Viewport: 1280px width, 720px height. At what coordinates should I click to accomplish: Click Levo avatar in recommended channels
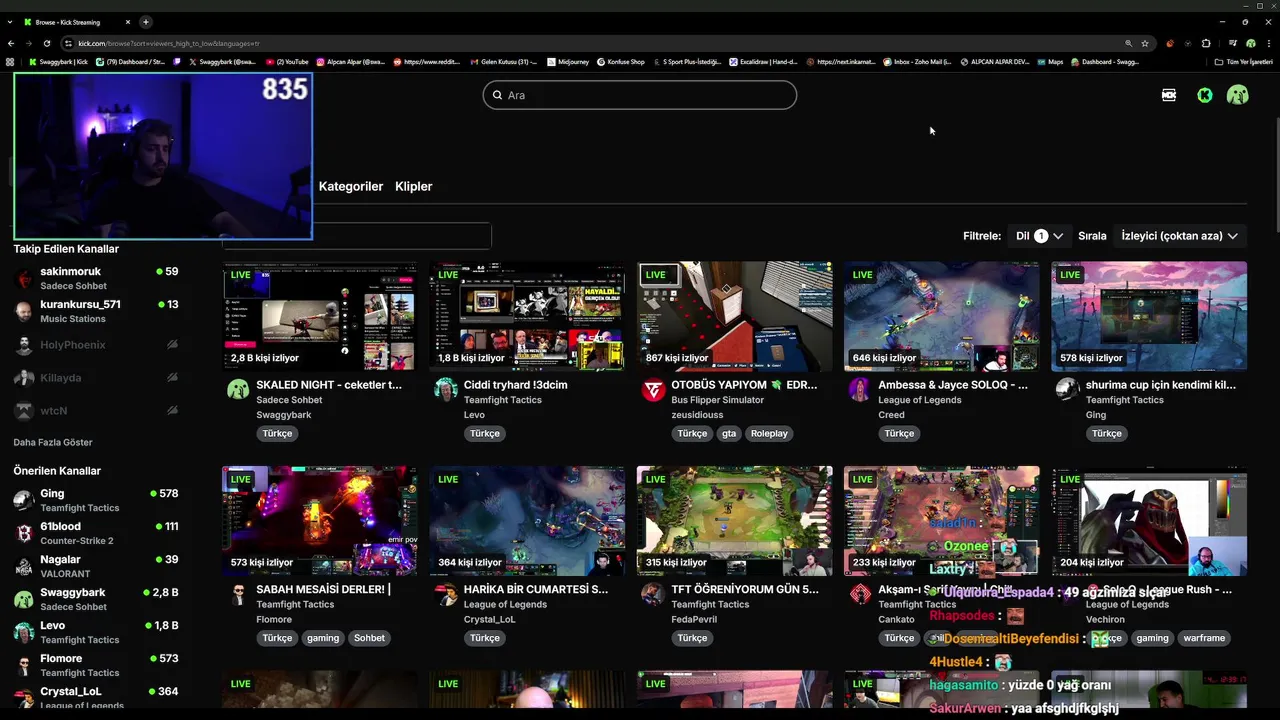[24, 632]
